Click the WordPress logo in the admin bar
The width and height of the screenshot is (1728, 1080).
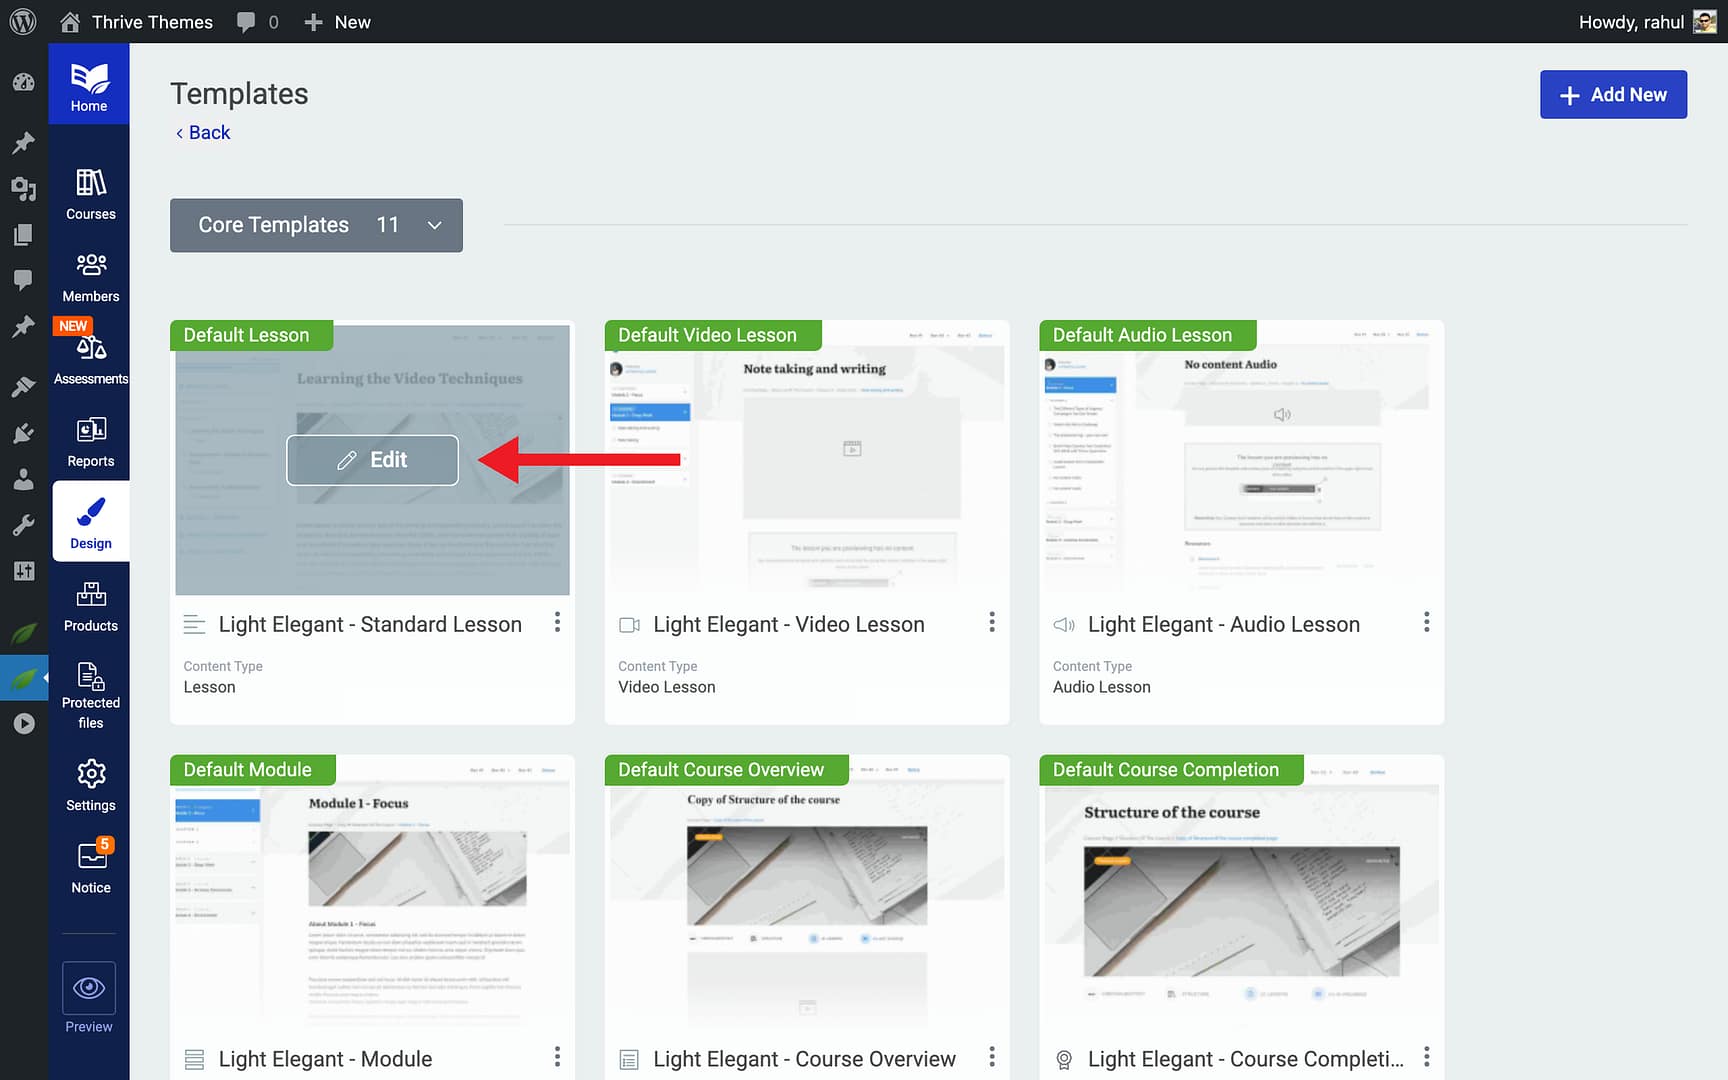click(x=22, y=21)
